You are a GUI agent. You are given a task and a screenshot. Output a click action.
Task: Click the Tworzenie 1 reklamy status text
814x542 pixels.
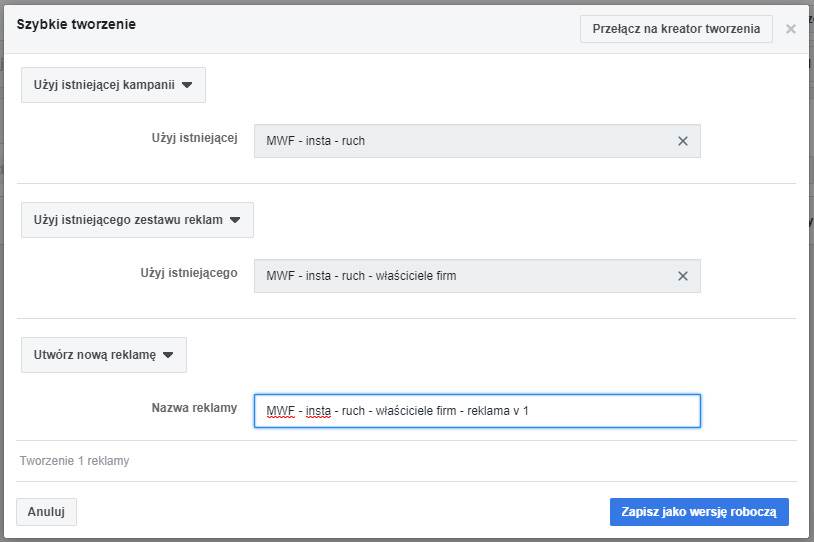74,461
